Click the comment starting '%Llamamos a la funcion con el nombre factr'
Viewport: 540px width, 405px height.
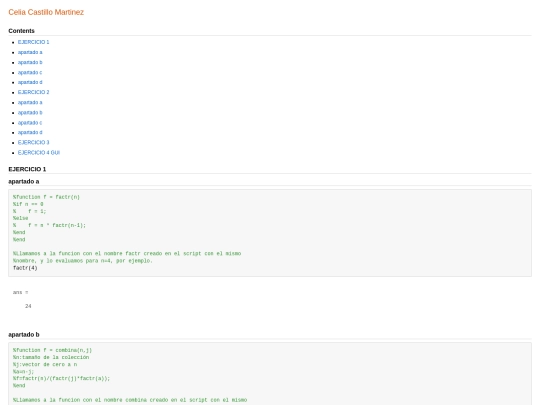click(x=127, y=253)
